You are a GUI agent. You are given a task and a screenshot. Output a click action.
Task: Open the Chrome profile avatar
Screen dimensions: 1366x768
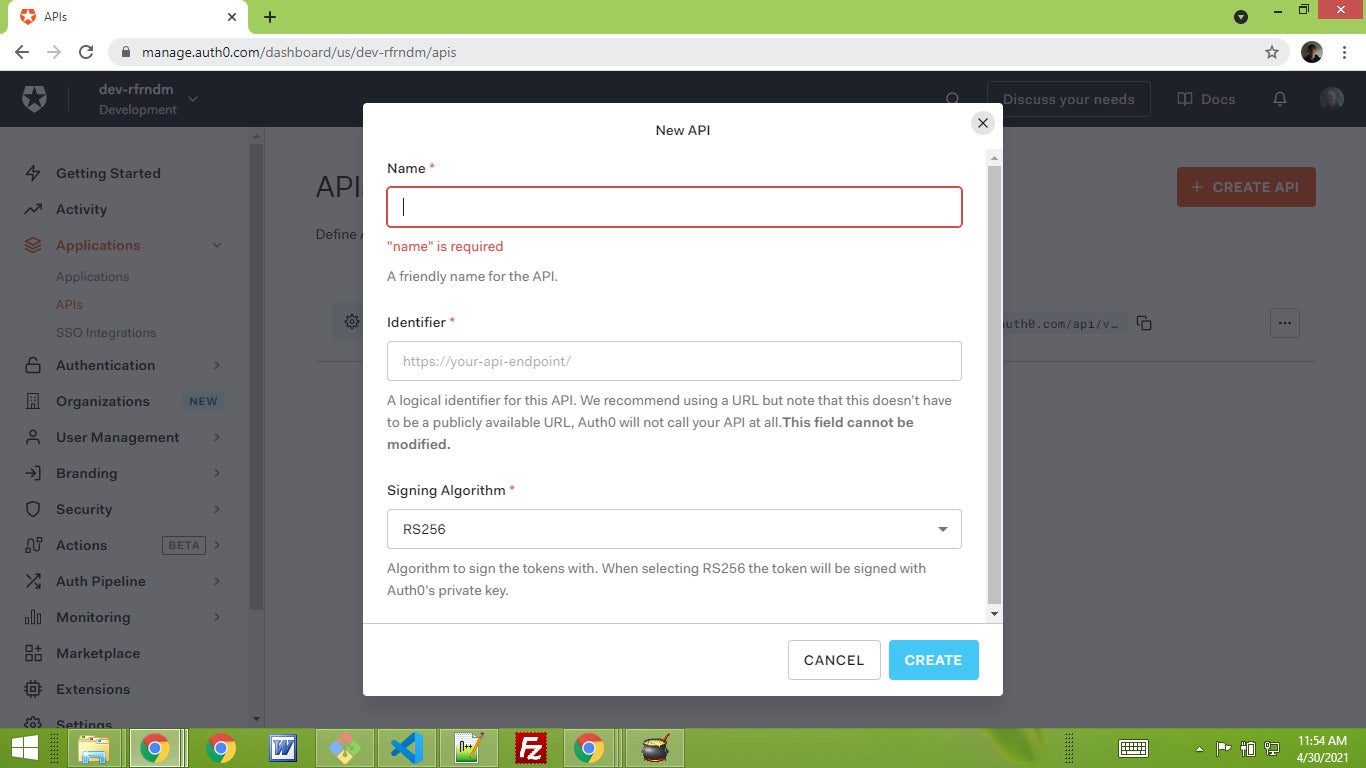[1312, 52]
